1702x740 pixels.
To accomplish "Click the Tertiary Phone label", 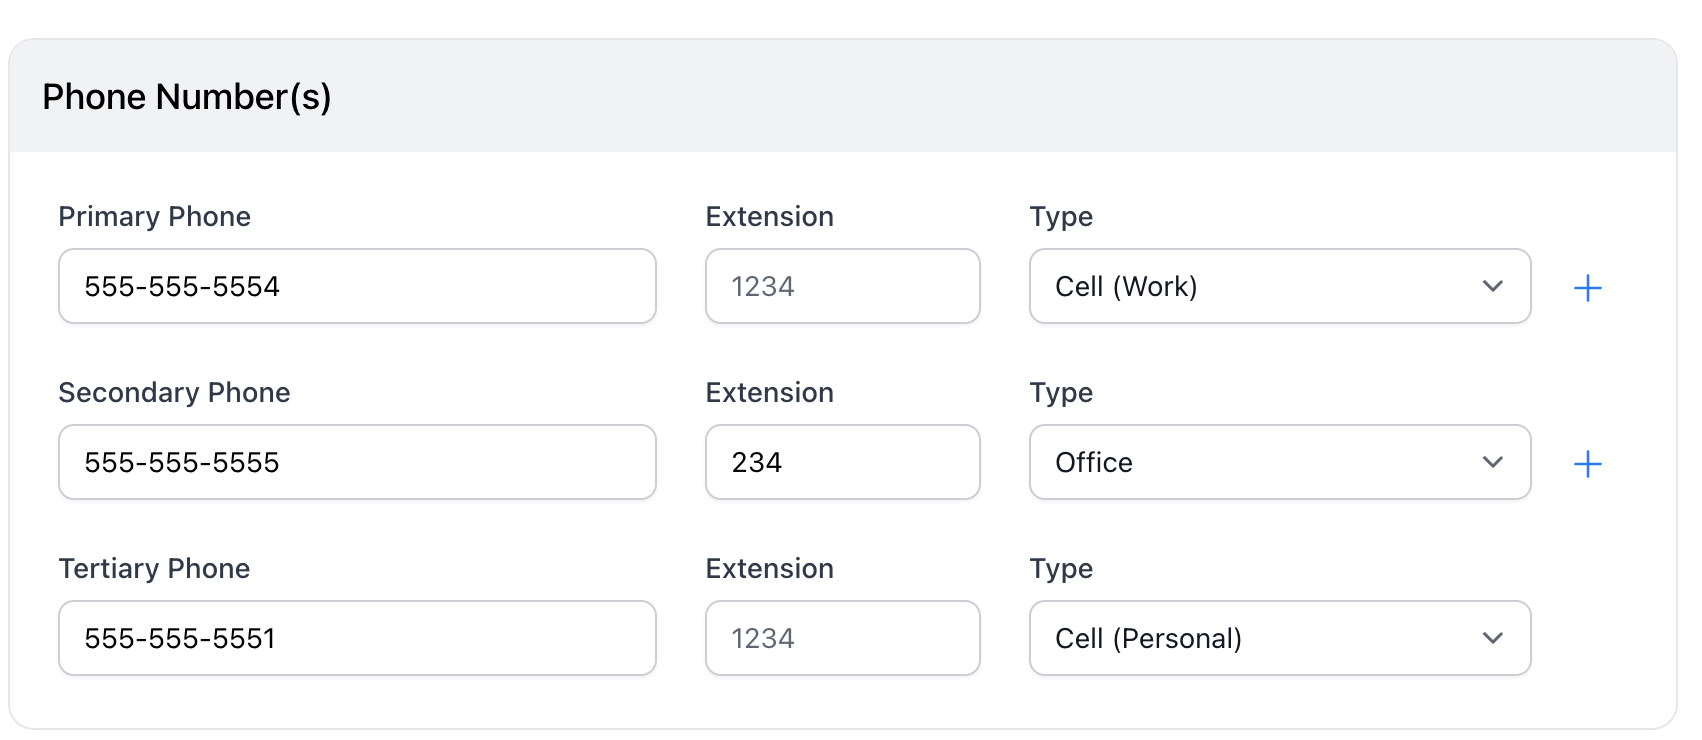I will [x=154, y=569].
